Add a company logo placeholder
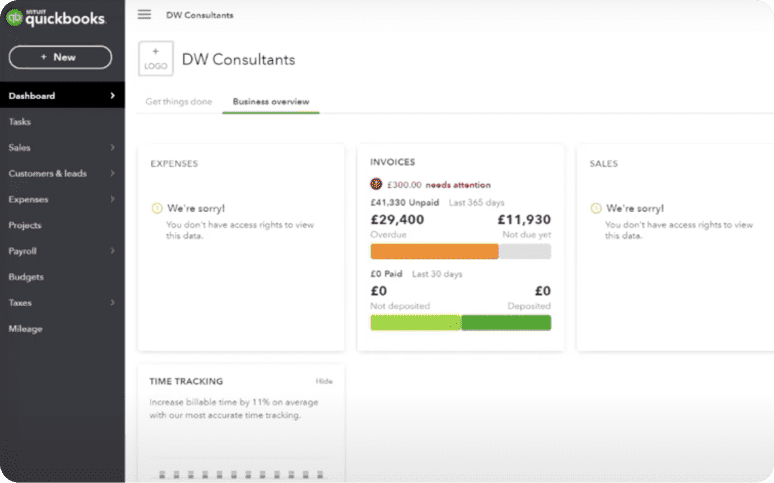Screen dimensions: 774x483 click(x=155, y=58)
